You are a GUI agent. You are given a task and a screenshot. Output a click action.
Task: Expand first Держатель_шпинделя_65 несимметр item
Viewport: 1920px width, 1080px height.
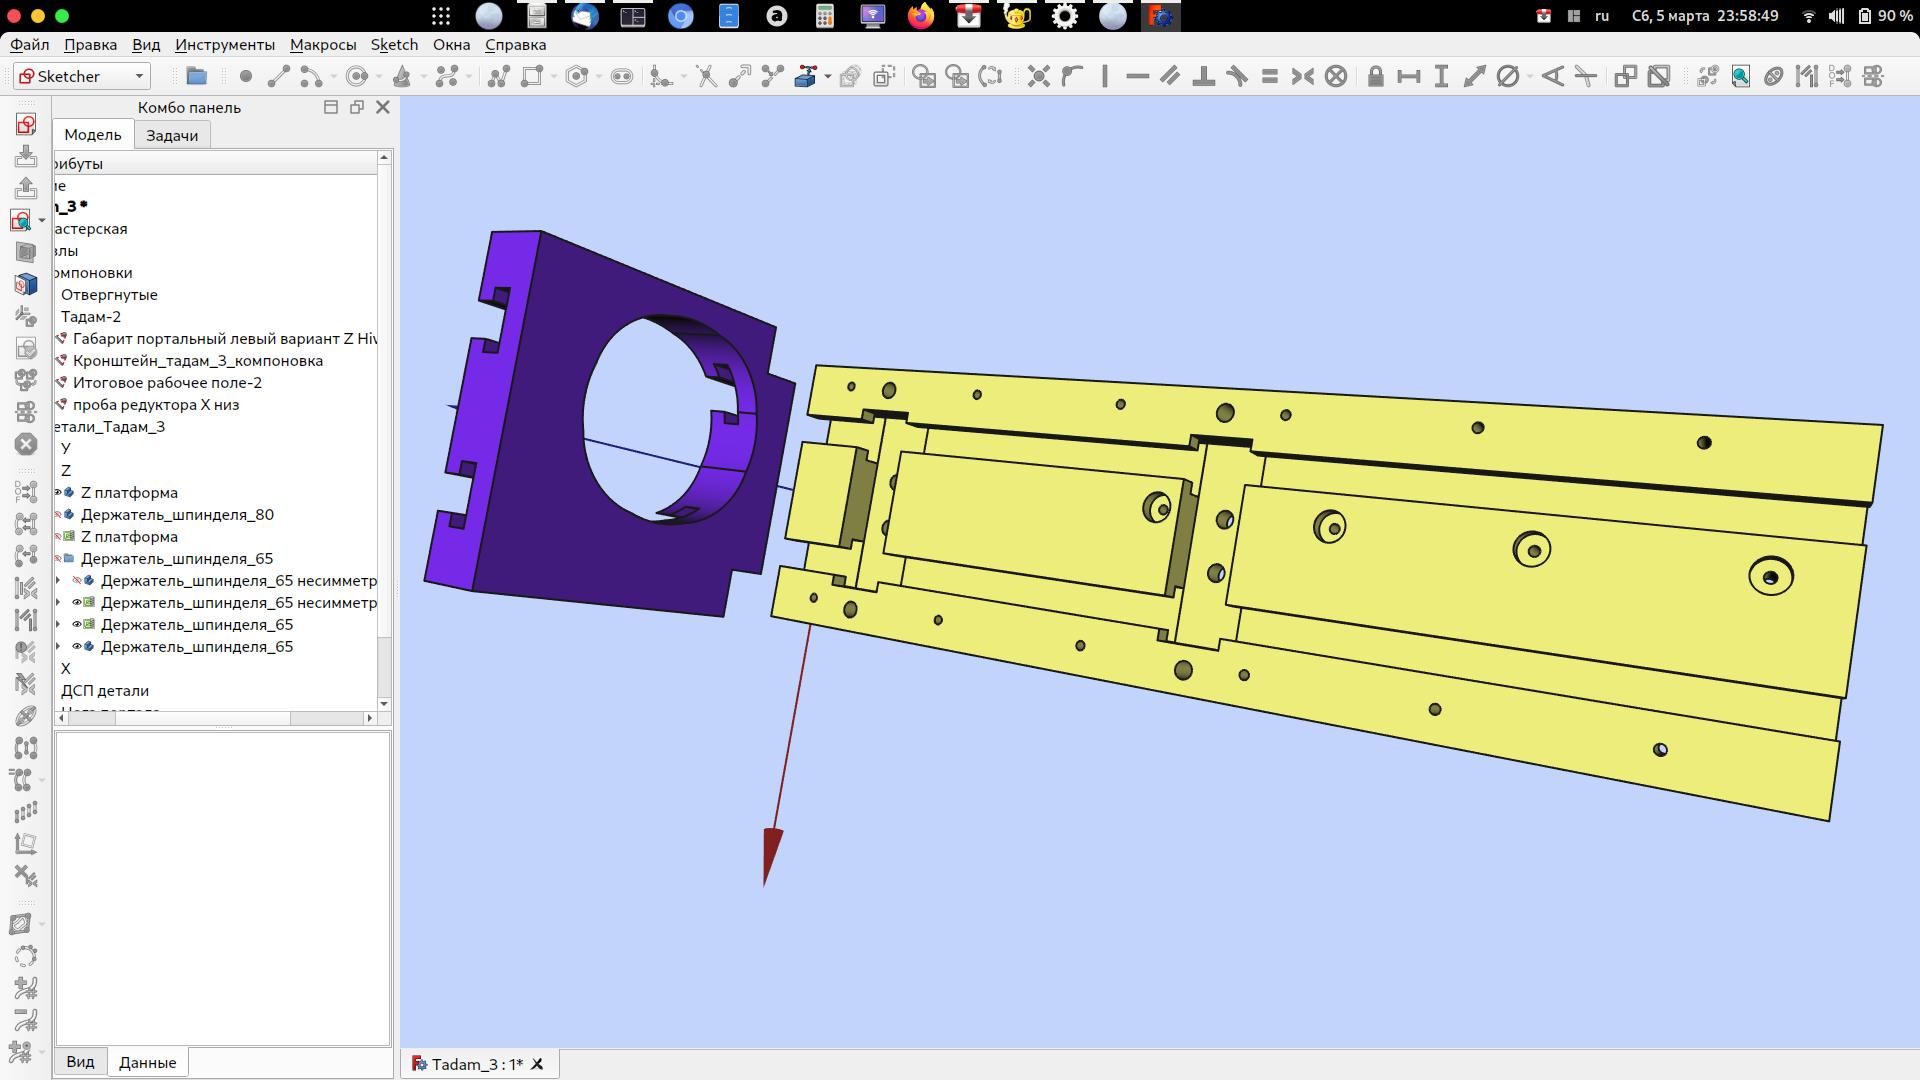(58, 581)
